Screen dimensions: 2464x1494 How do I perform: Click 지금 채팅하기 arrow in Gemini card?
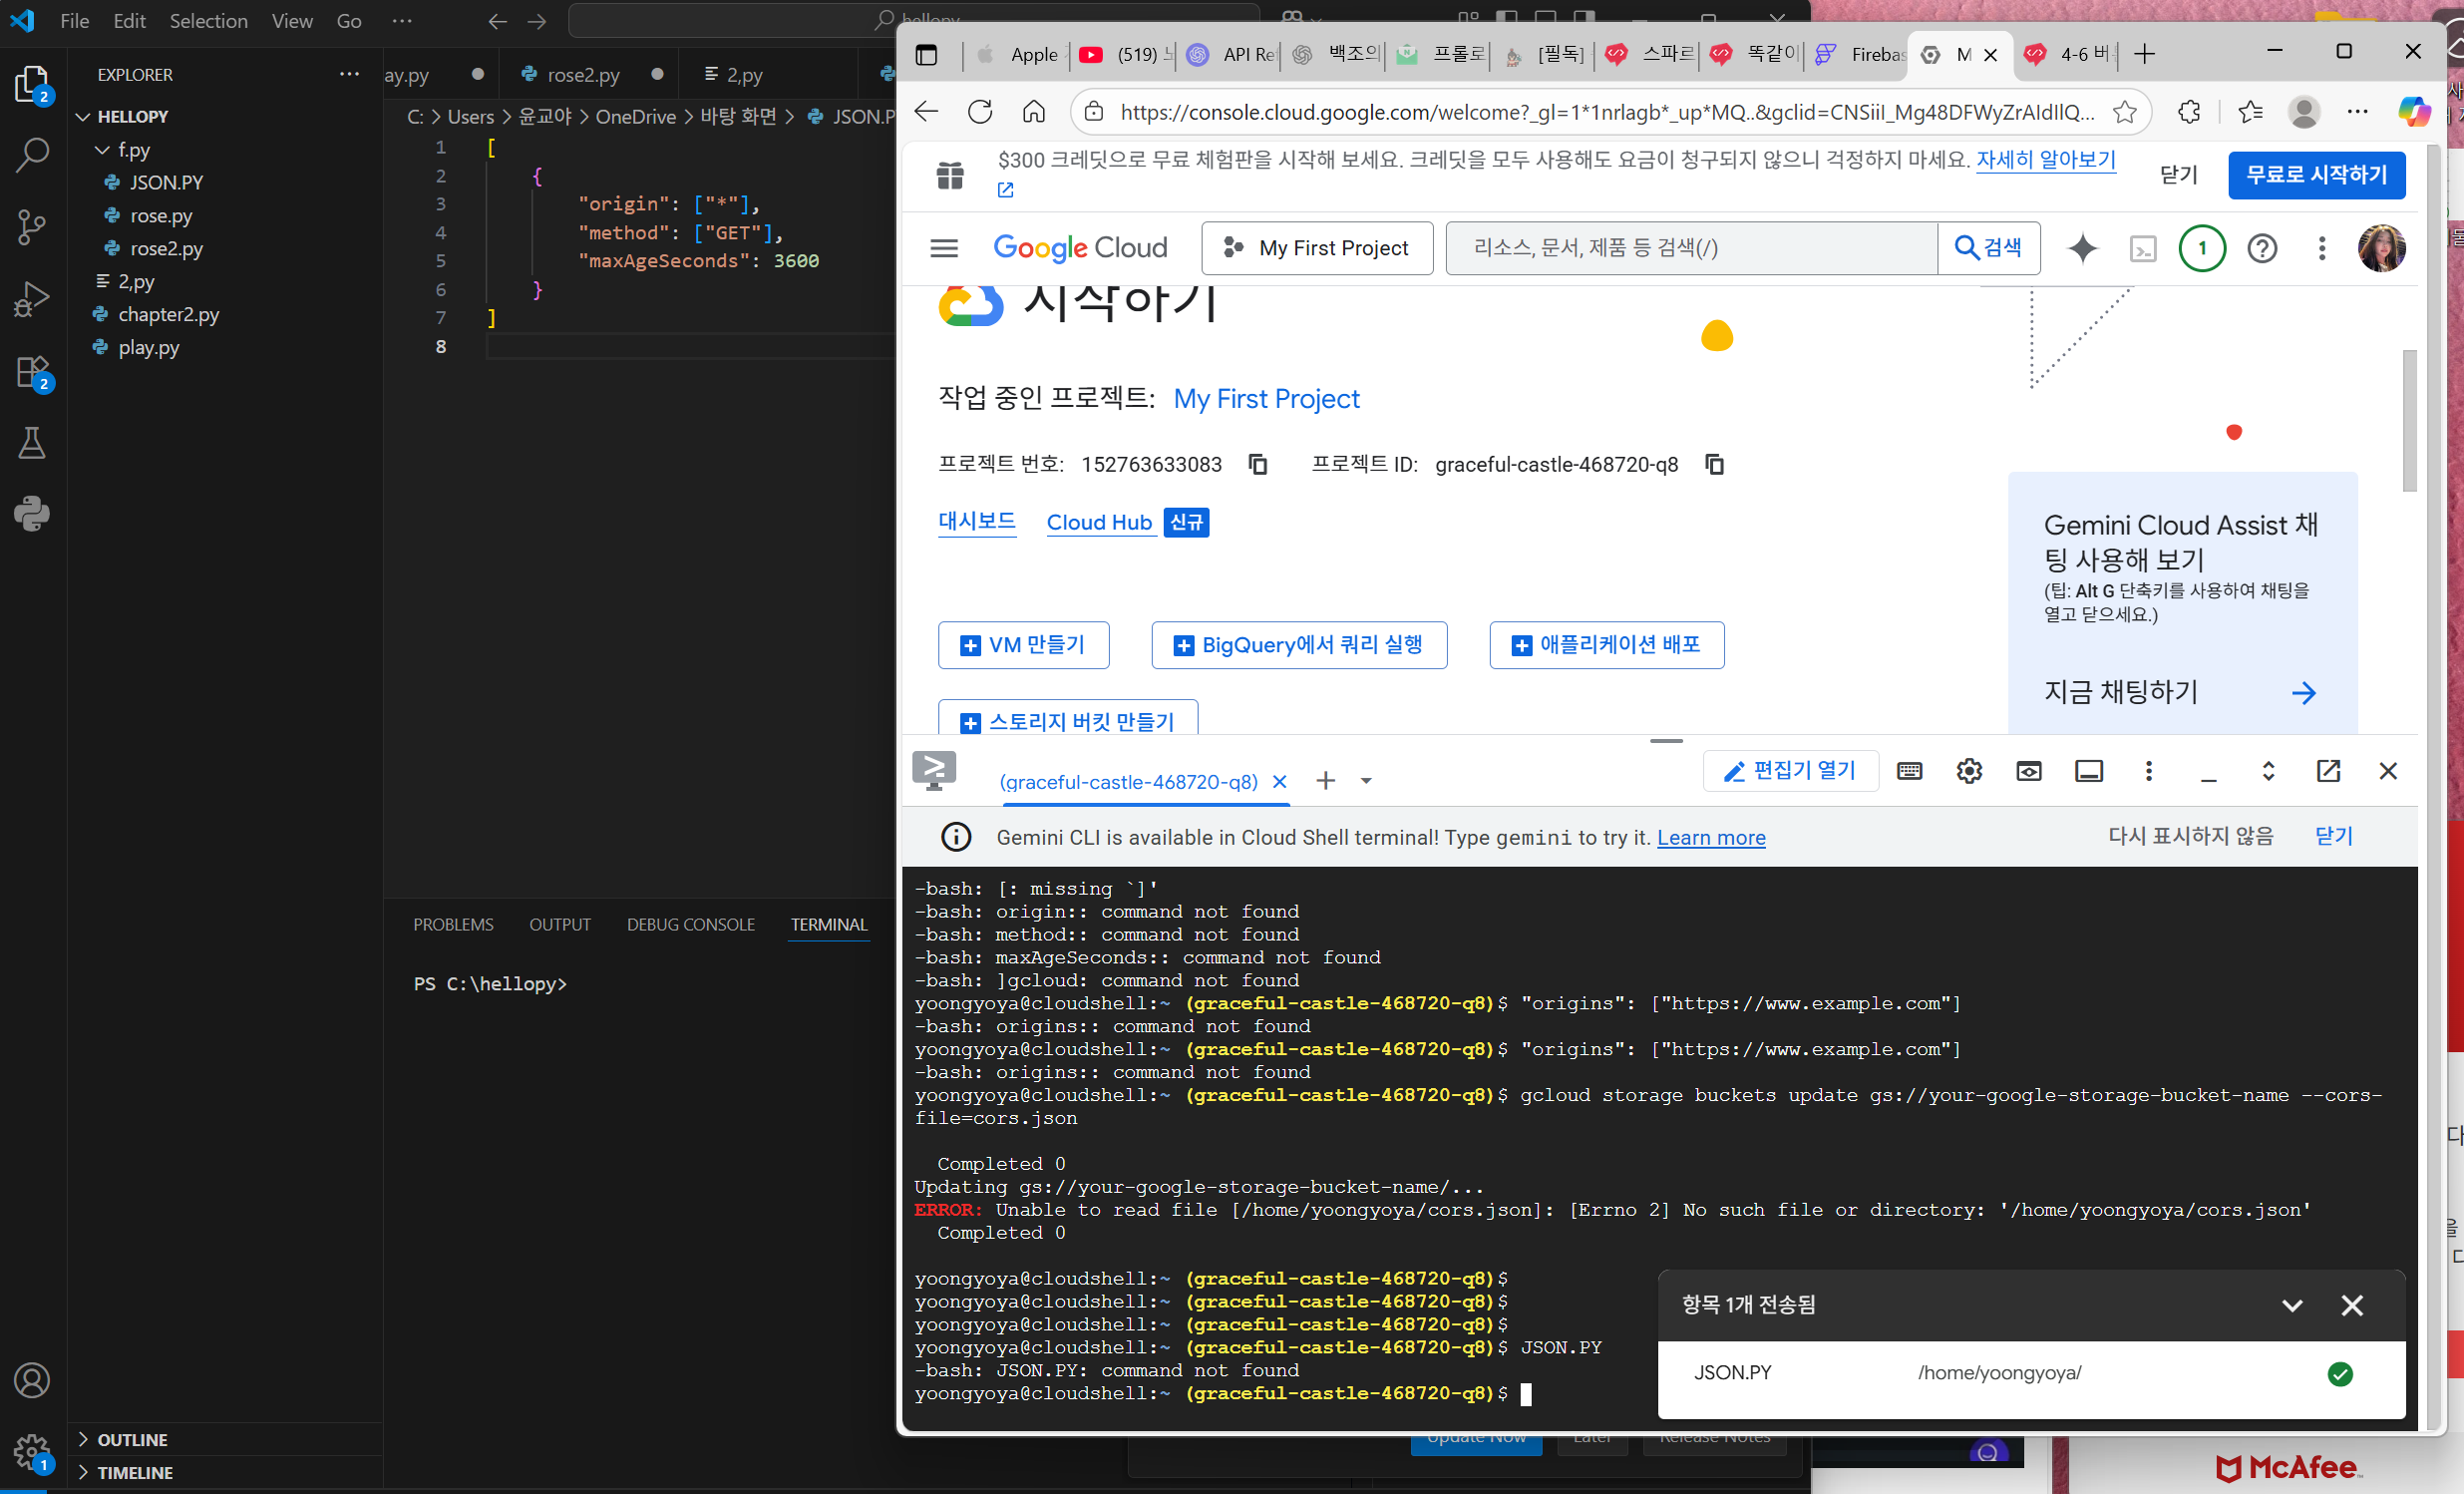pos(2304,693)
